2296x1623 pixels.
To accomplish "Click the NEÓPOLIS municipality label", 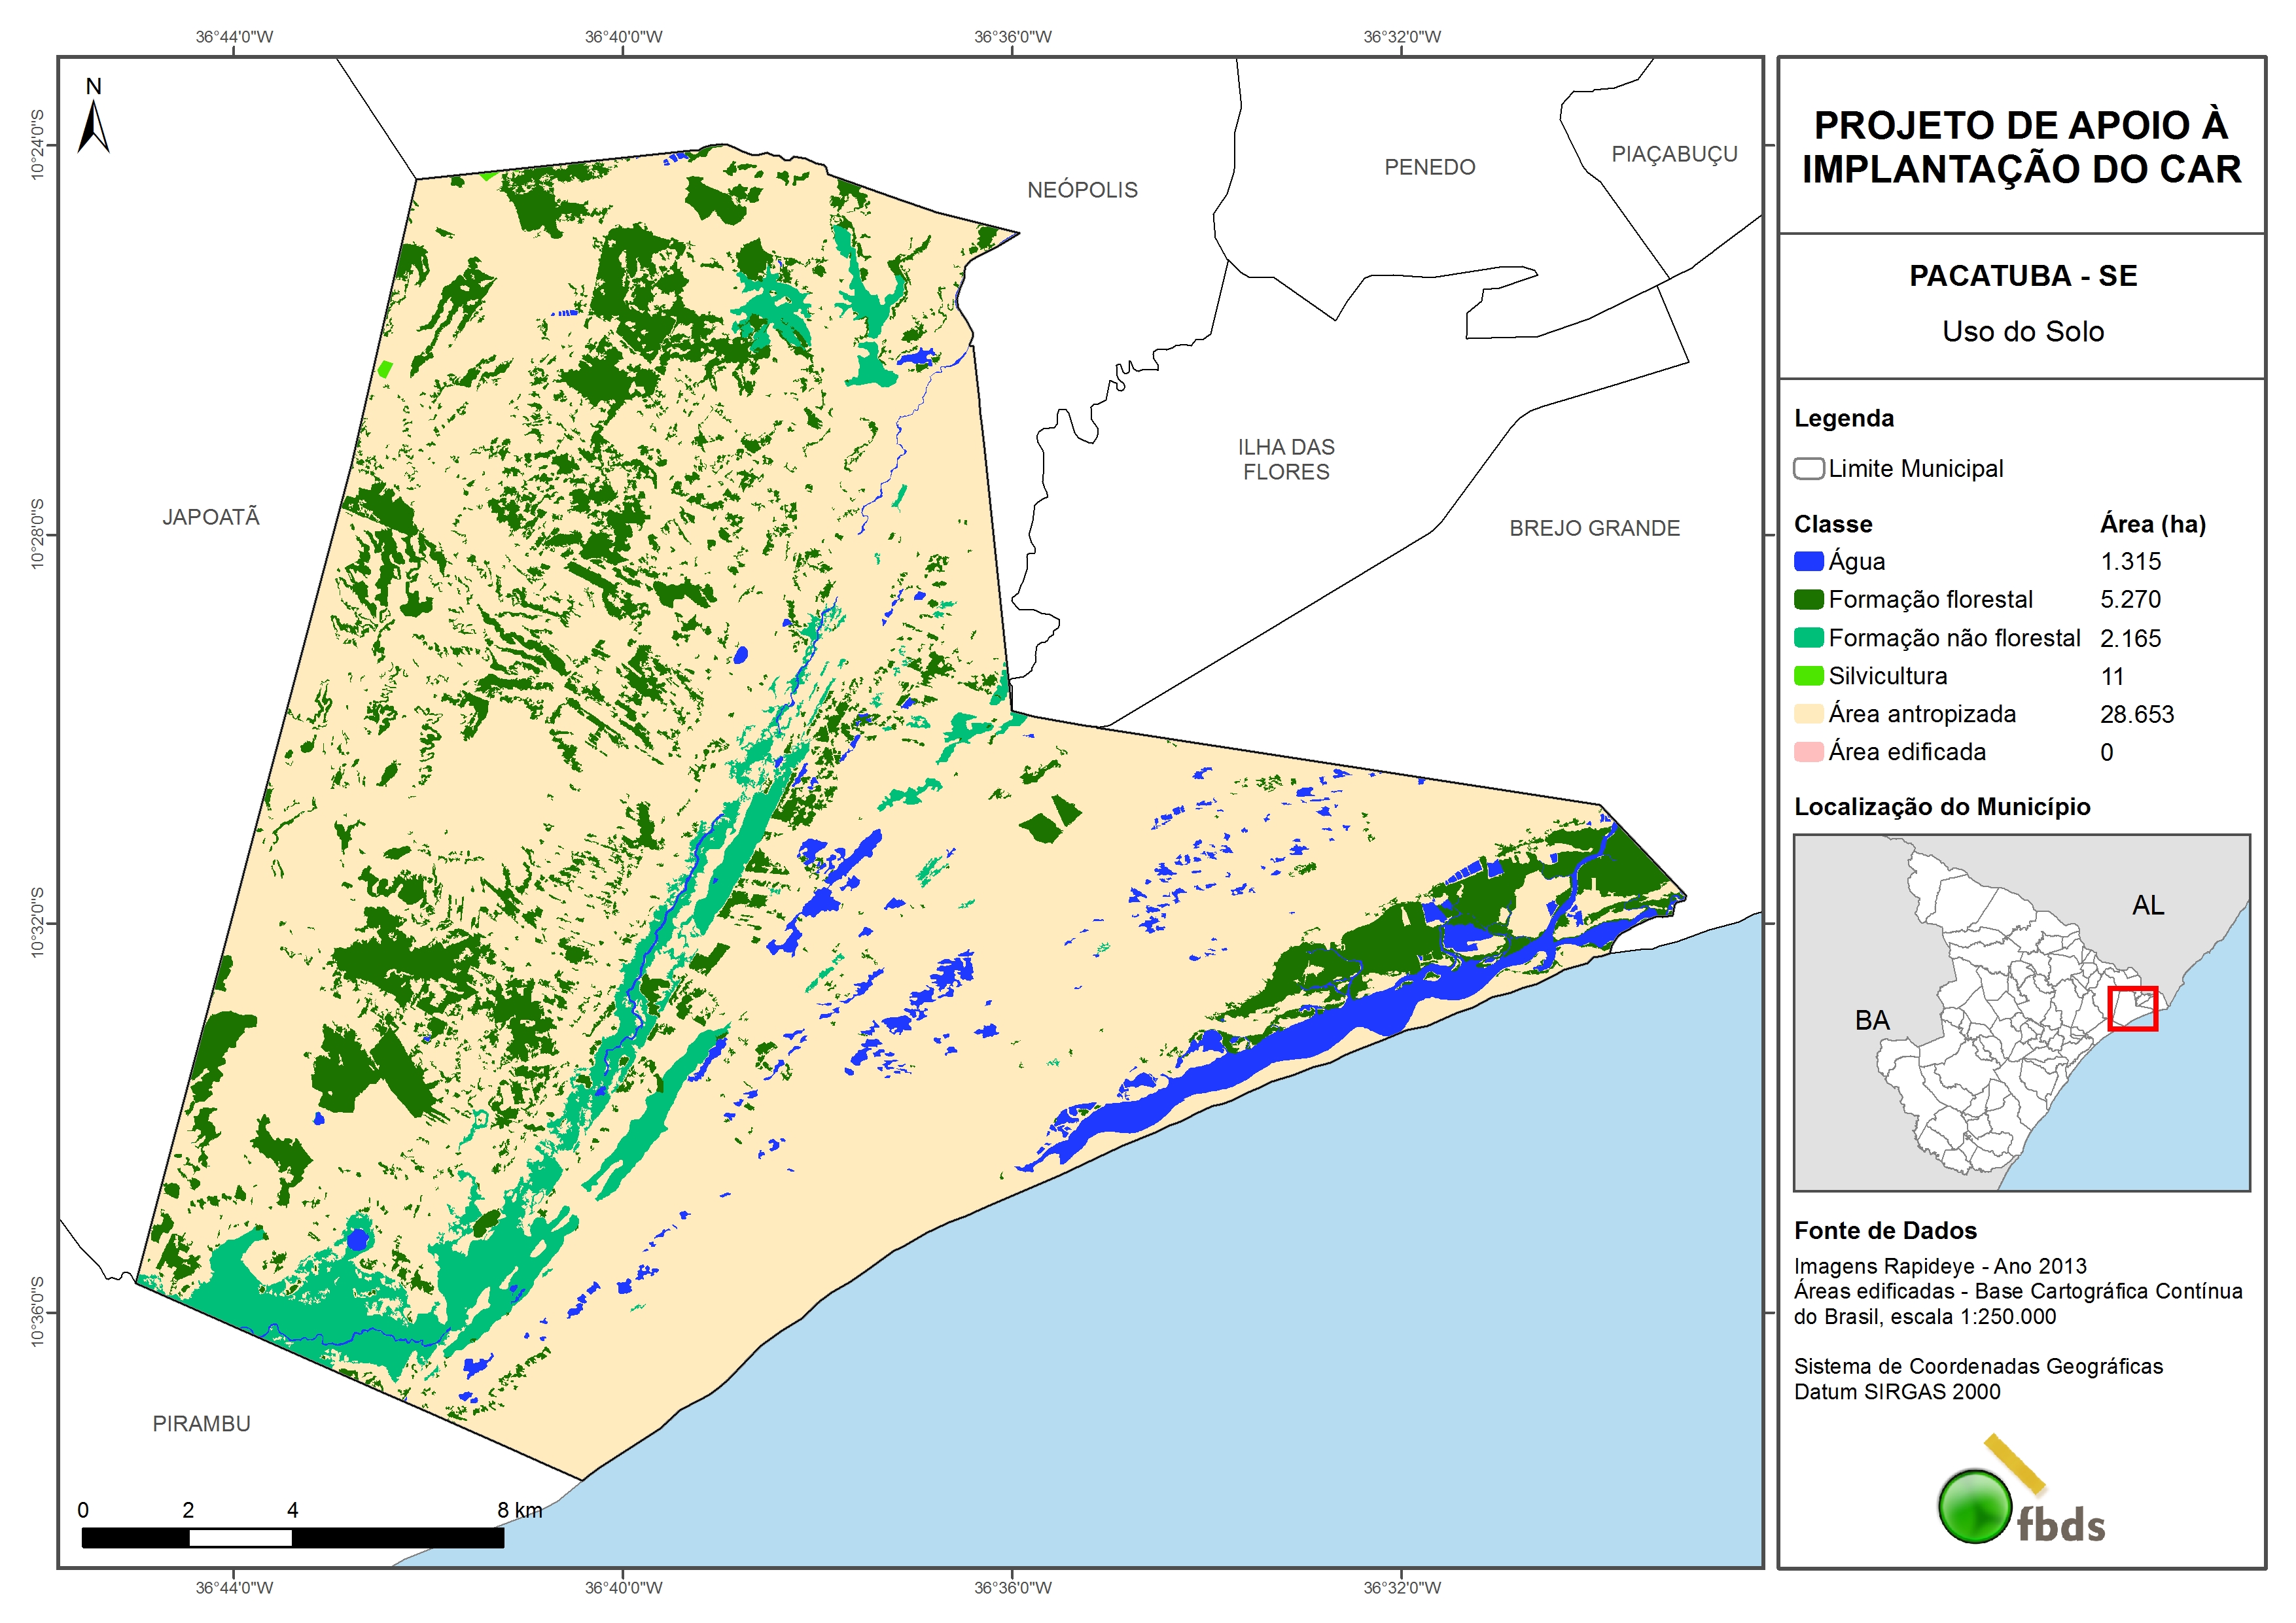I will [1082, 190].
